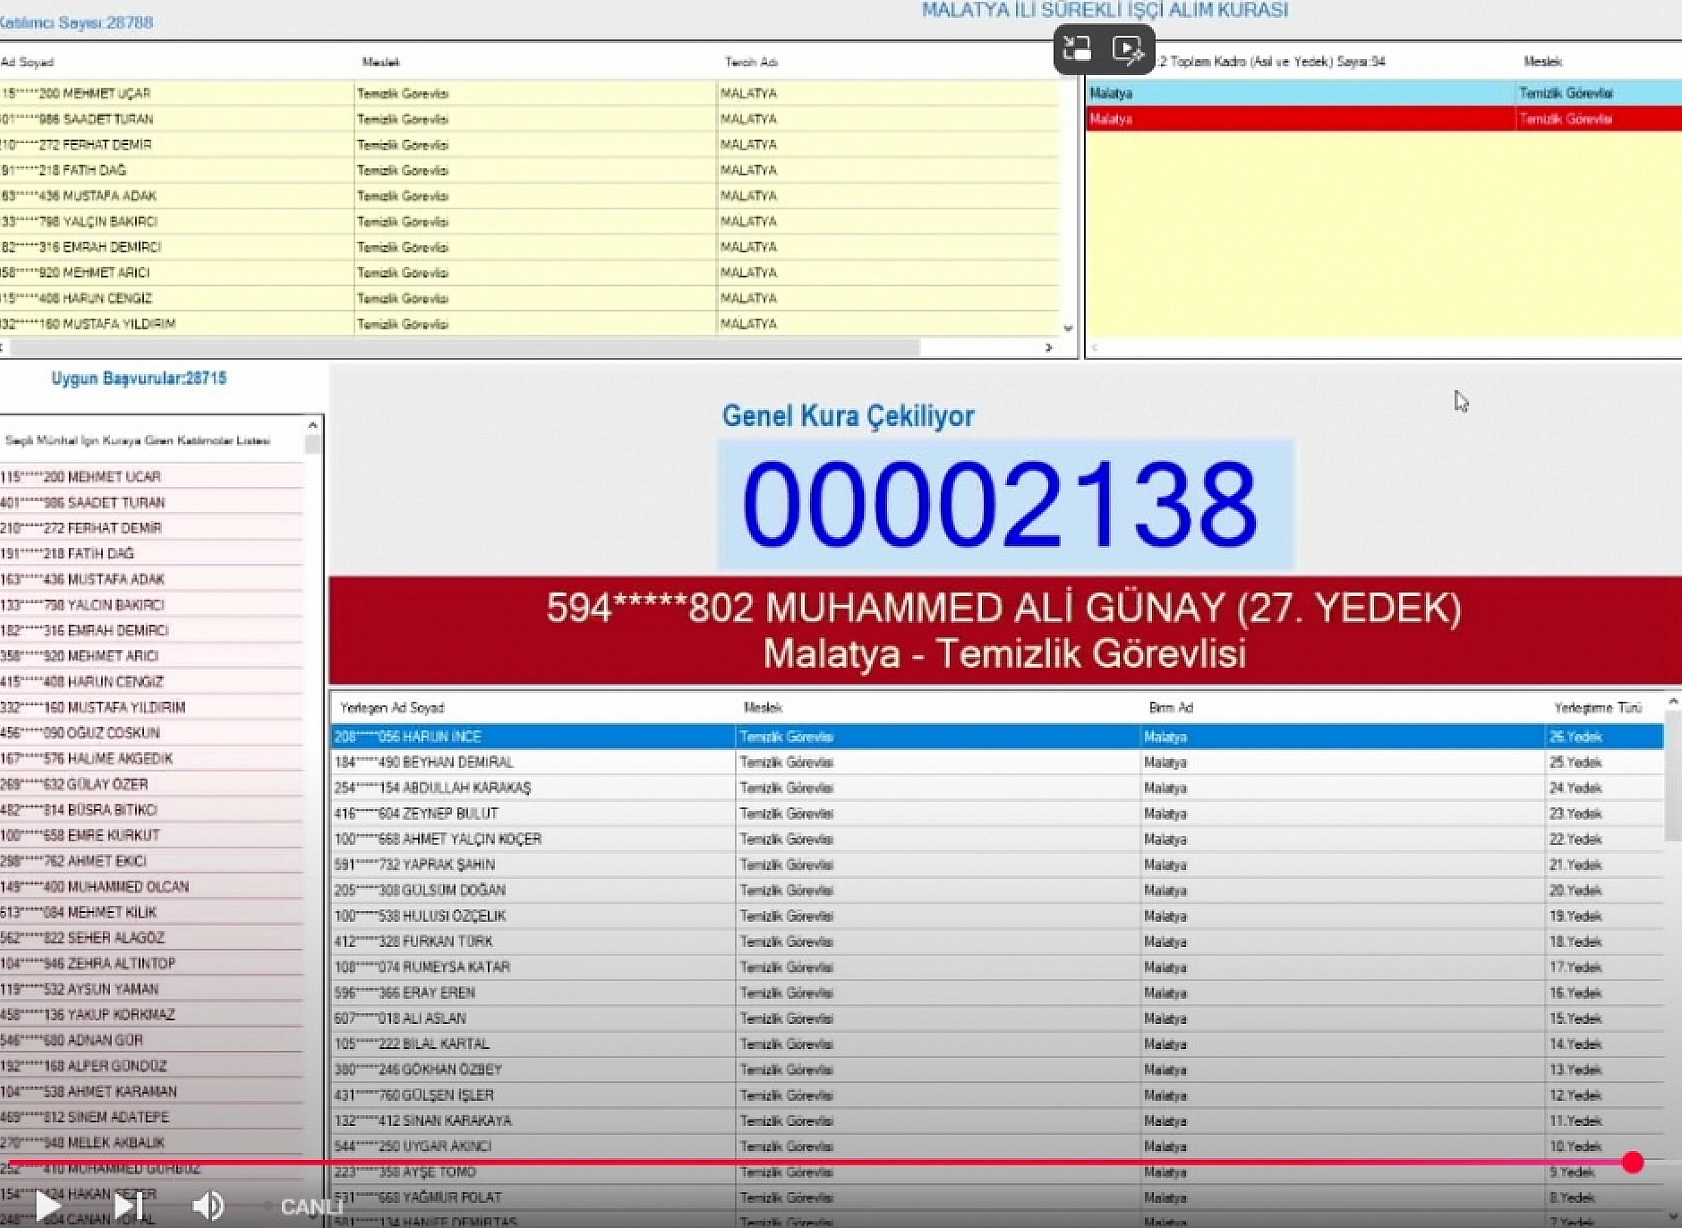
Task: Click the Yerleştirme Türü column header
Action: point(1599,707)
